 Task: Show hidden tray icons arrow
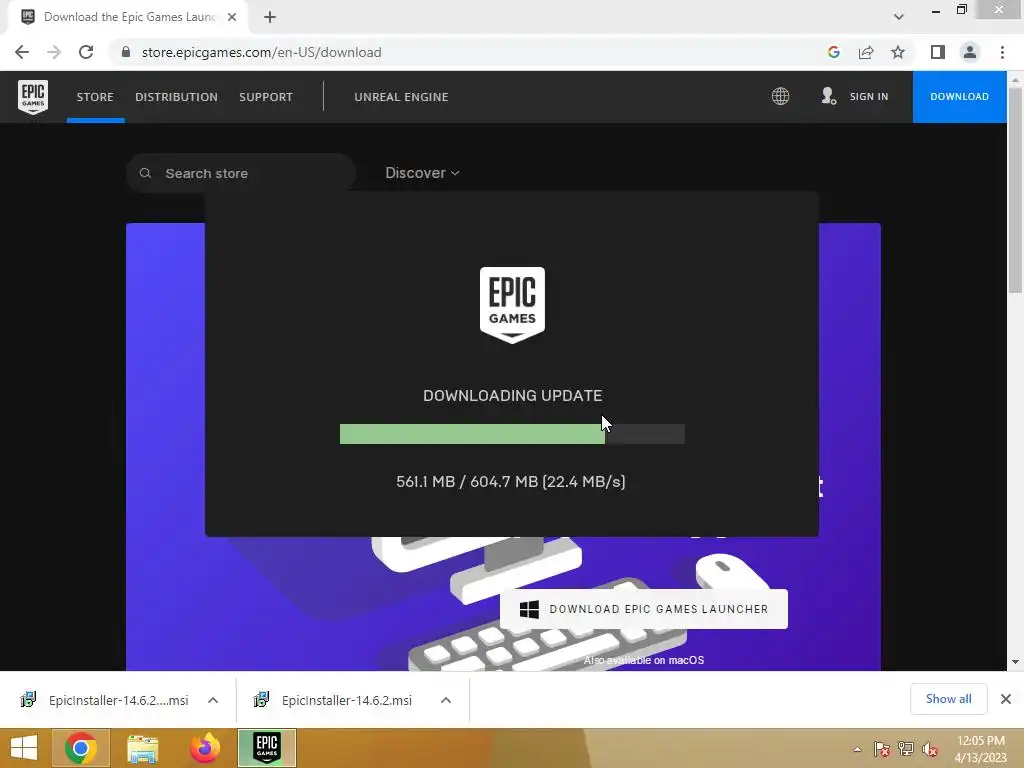[857, 749]
